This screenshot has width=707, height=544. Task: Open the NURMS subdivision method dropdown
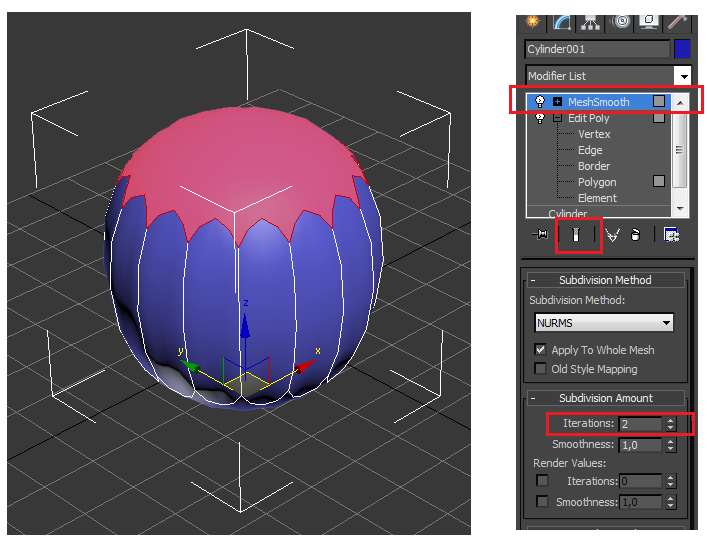point(604,323)
